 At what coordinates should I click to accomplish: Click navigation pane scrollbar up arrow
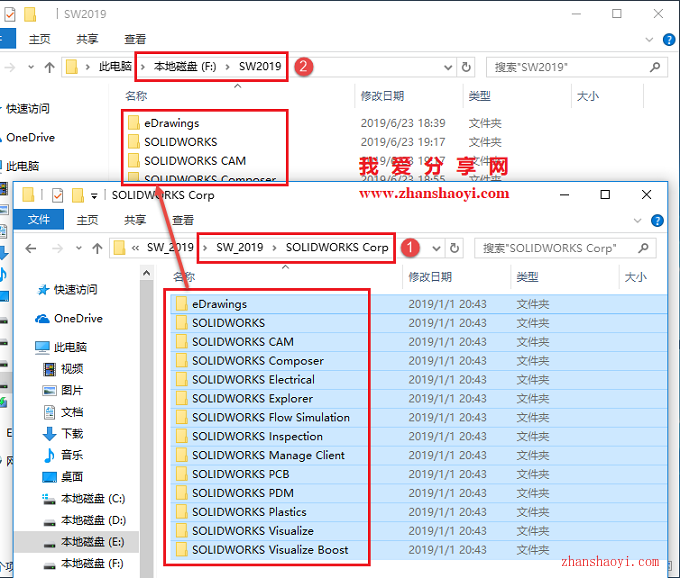(x=146, y=273)
